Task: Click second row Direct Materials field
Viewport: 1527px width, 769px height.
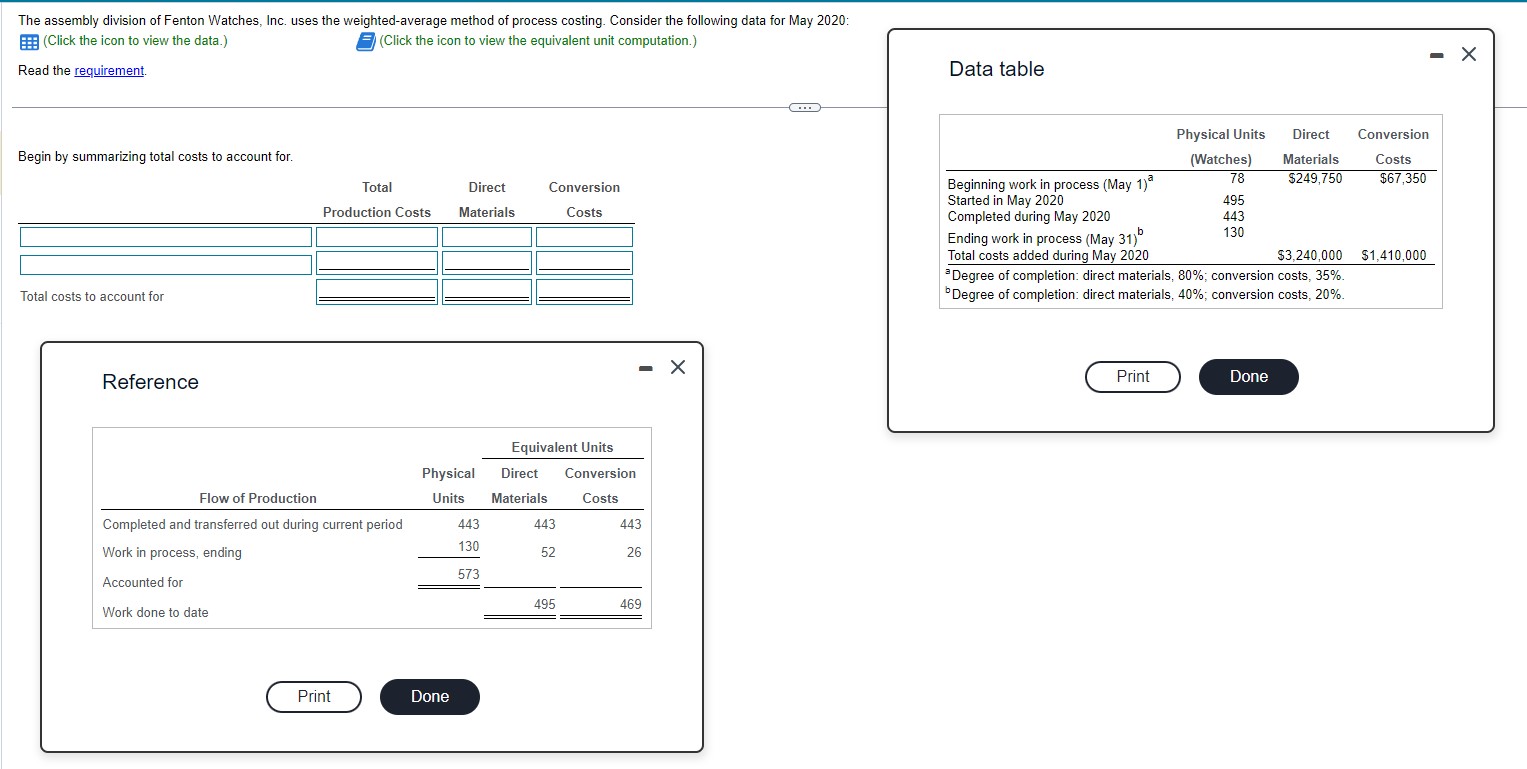Action: tap(487, 263)
